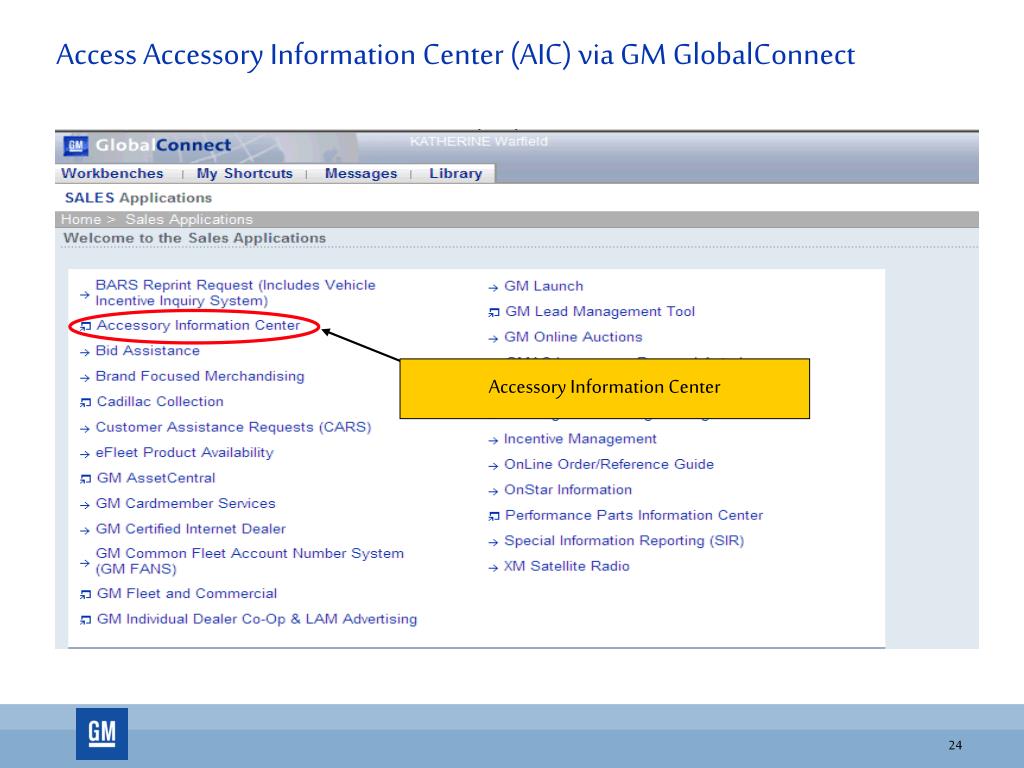Click the popup icon beside GM Individual Dealer Co-Op

(x=86, y=620)
